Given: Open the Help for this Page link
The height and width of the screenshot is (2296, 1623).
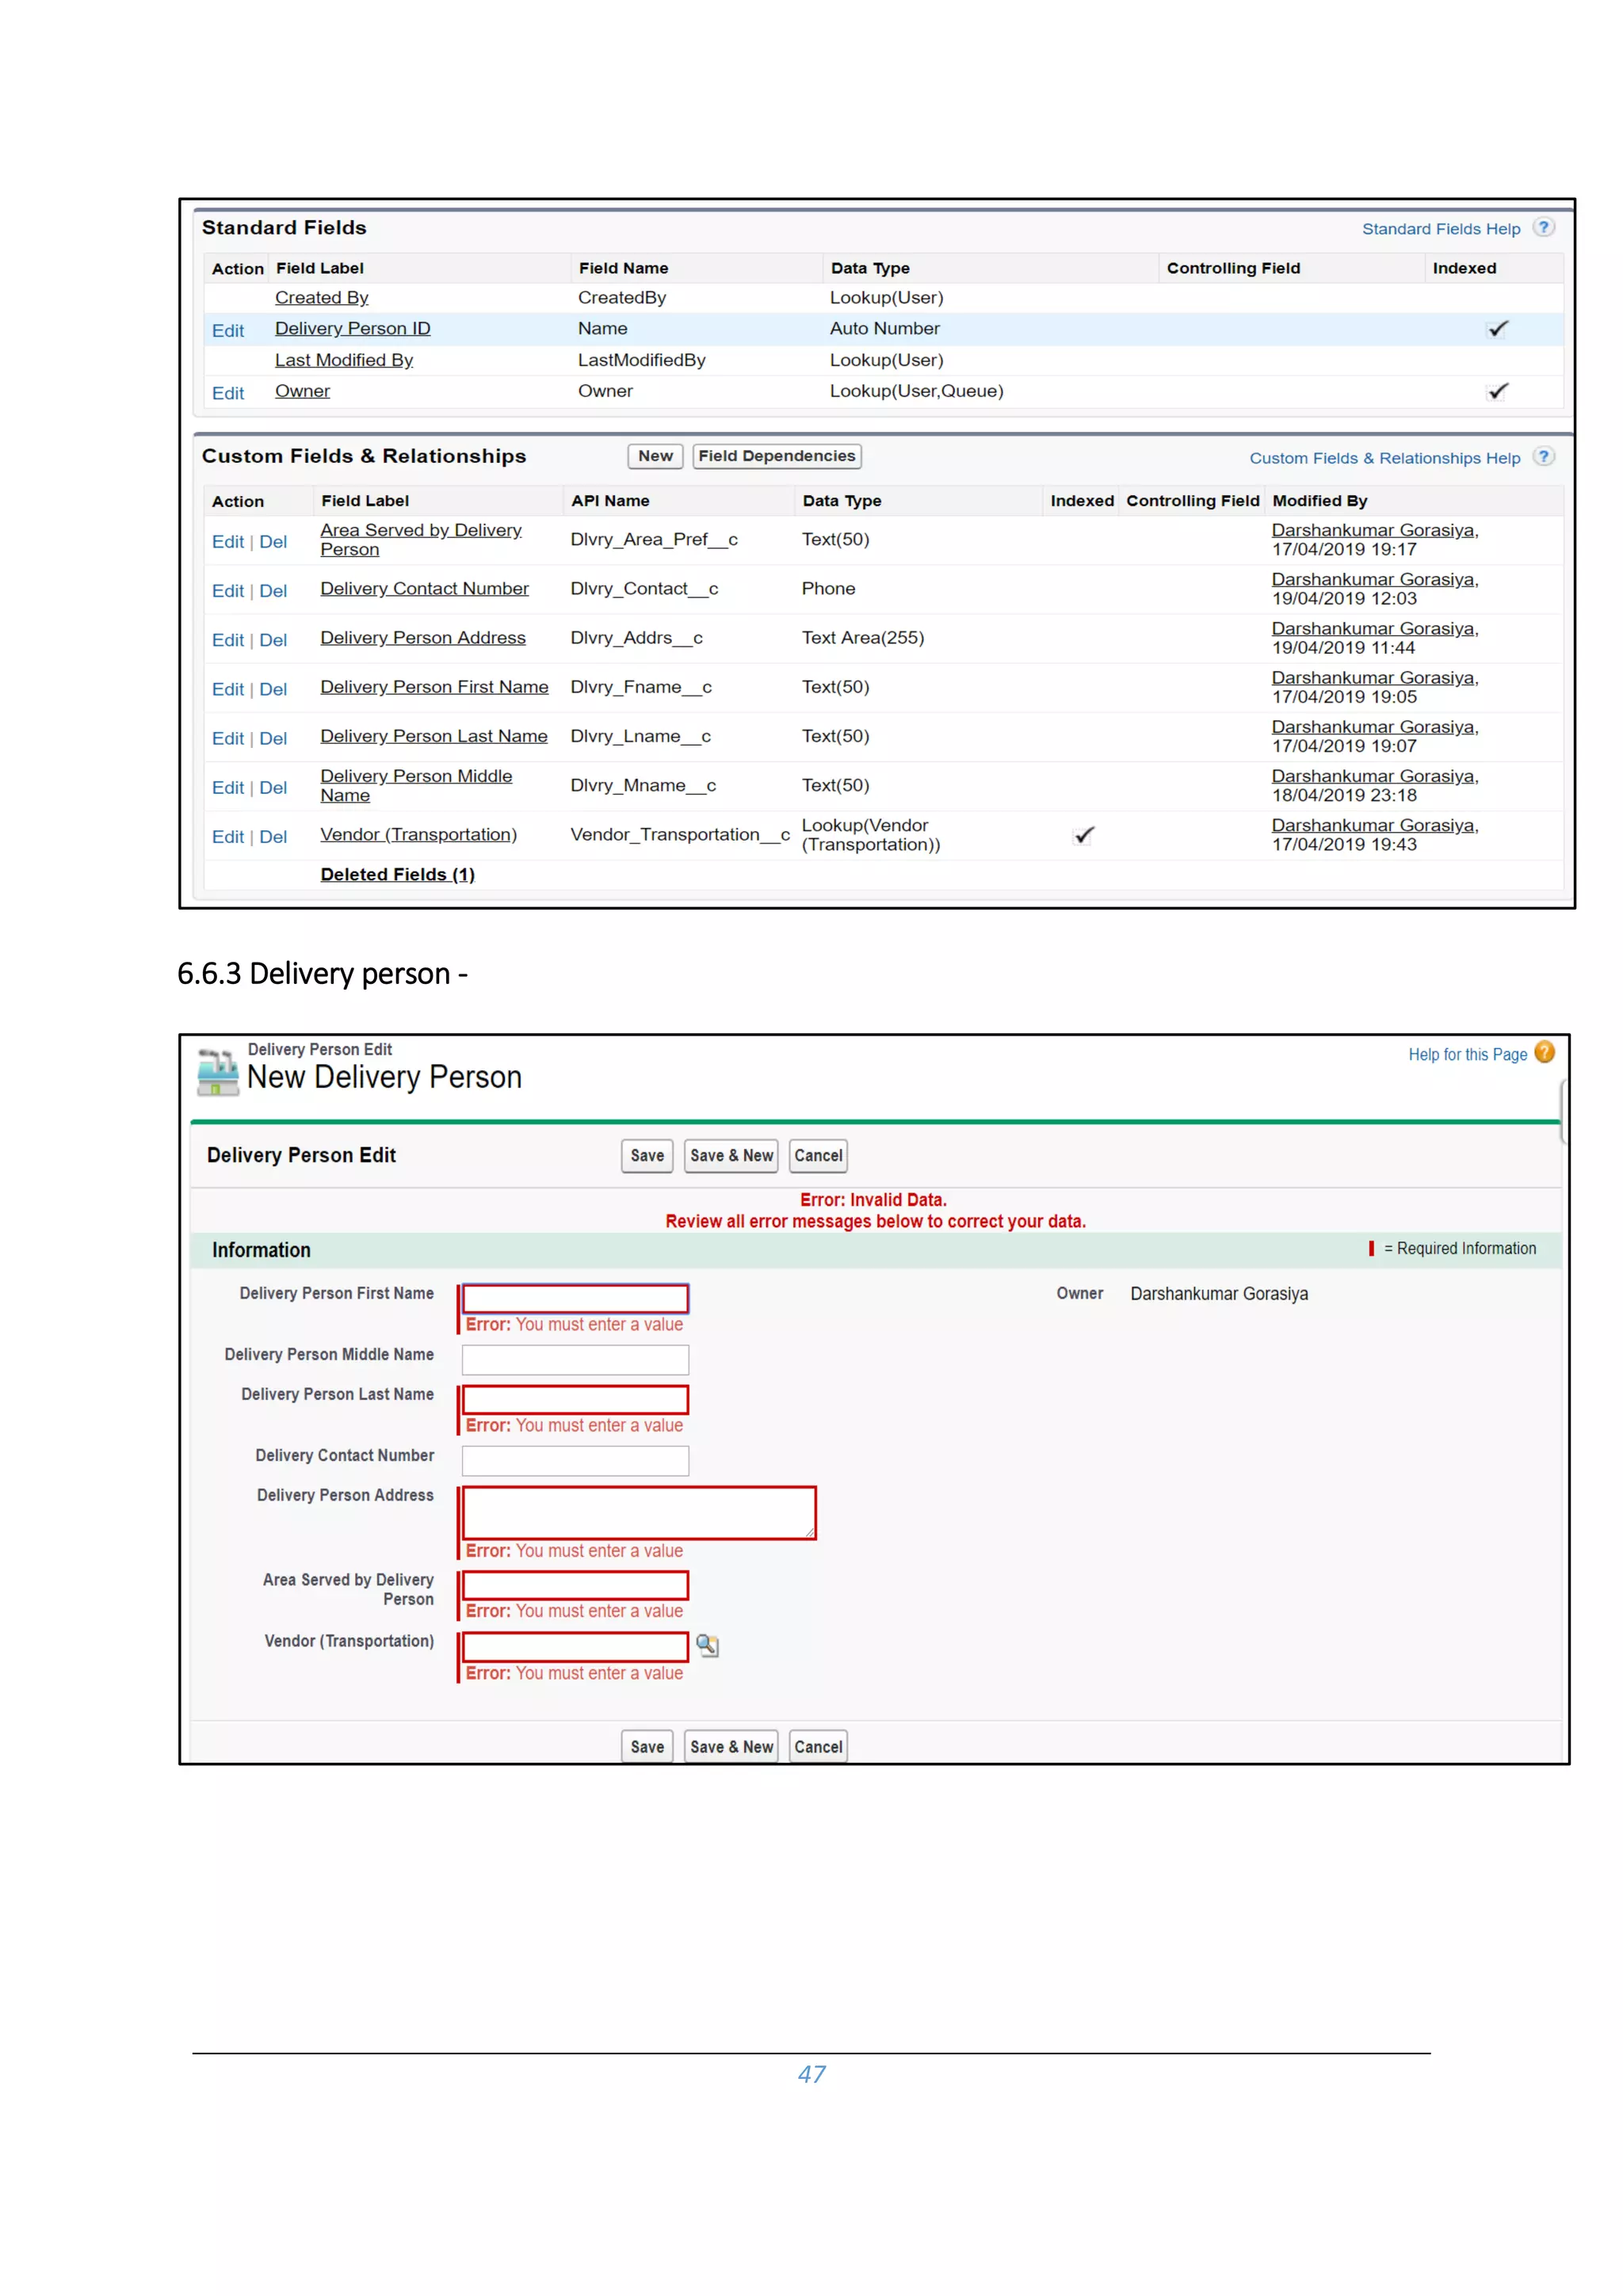Looking at the screenshot, I should pos(1467,1054).
